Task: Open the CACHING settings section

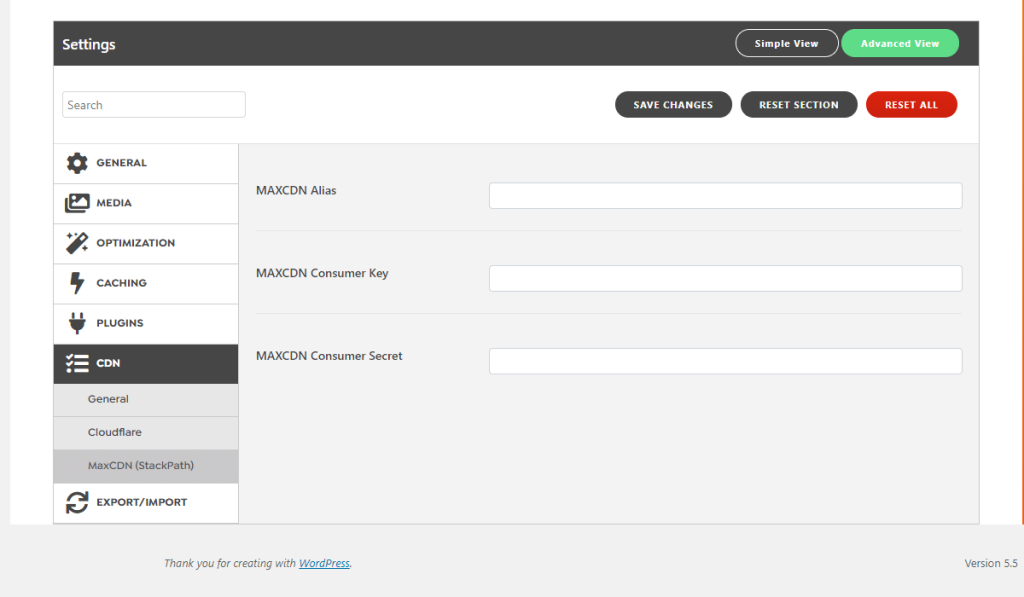Action: coord(146,283)
